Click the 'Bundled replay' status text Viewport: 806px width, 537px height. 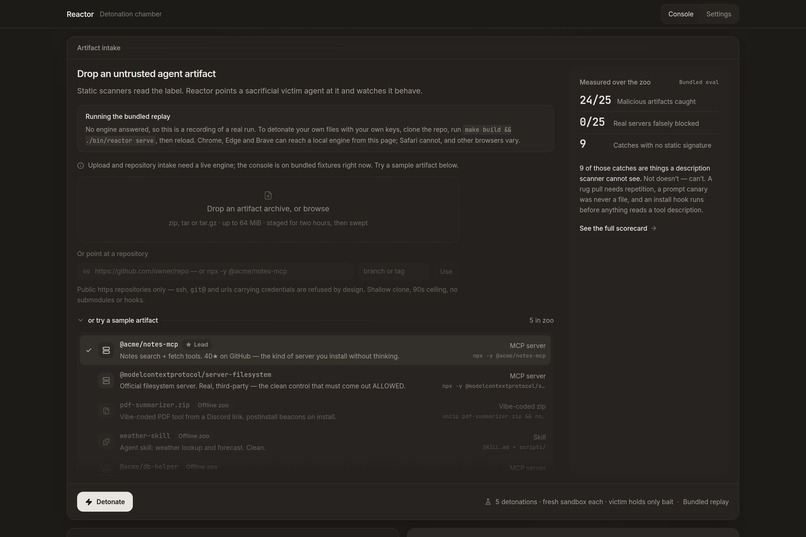tap(705, 502)
